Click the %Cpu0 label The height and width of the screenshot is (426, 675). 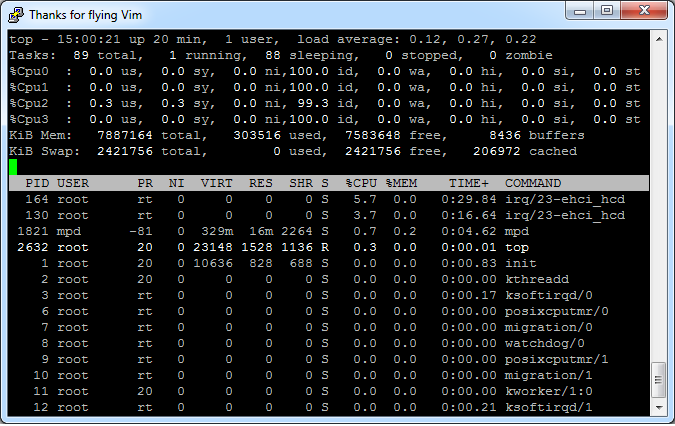[x=29, y=71]
